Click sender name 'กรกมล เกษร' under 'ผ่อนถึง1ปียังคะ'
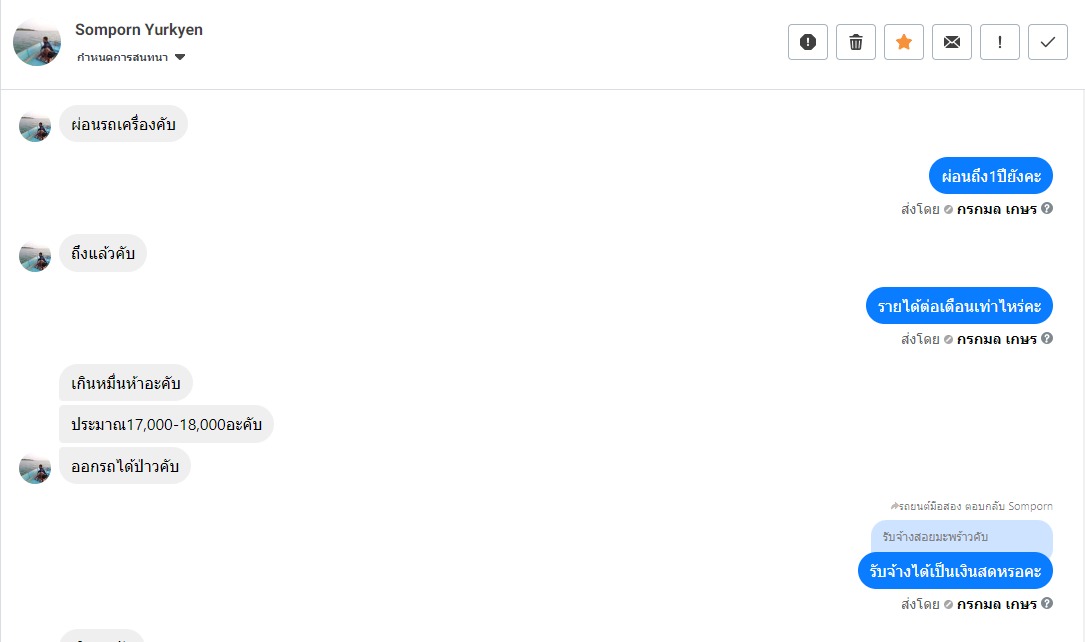This screenshot has width=1085, height=642. pos(996,210)
